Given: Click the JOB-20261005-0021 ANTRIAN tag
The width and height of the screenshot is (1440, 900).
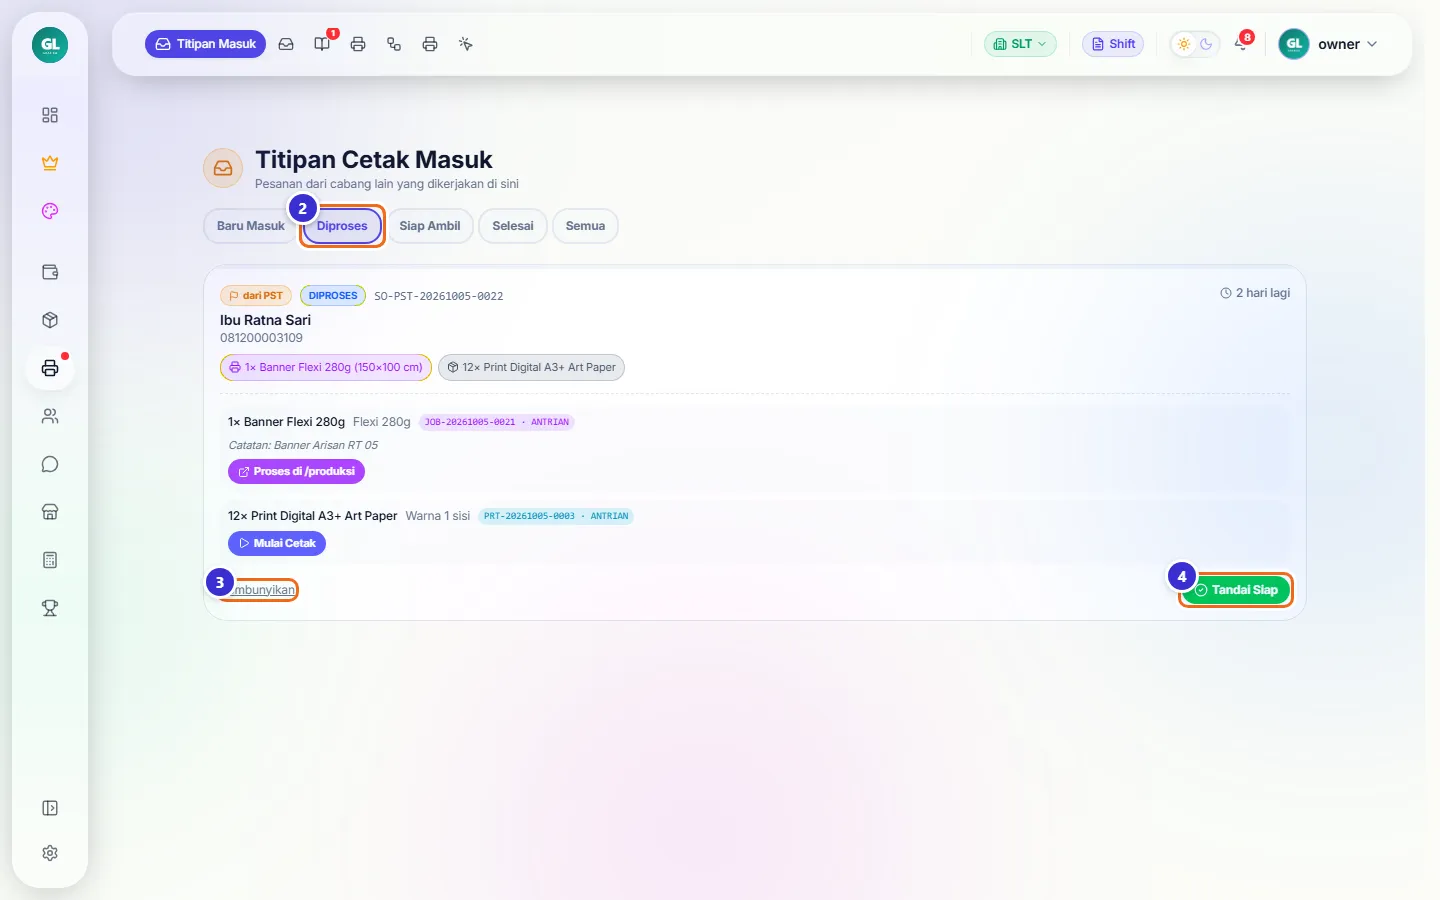Looking at the screenshot, I should [x=497, y=422].
